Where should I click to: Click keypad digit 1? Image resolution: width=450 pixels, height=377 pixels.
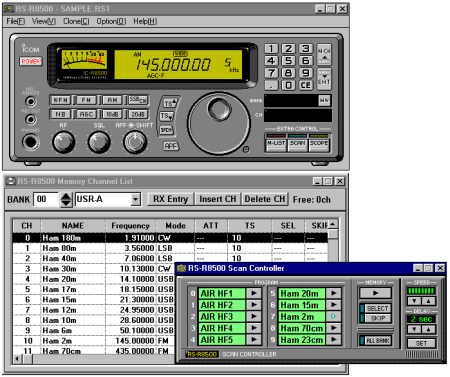click(271, 49)
